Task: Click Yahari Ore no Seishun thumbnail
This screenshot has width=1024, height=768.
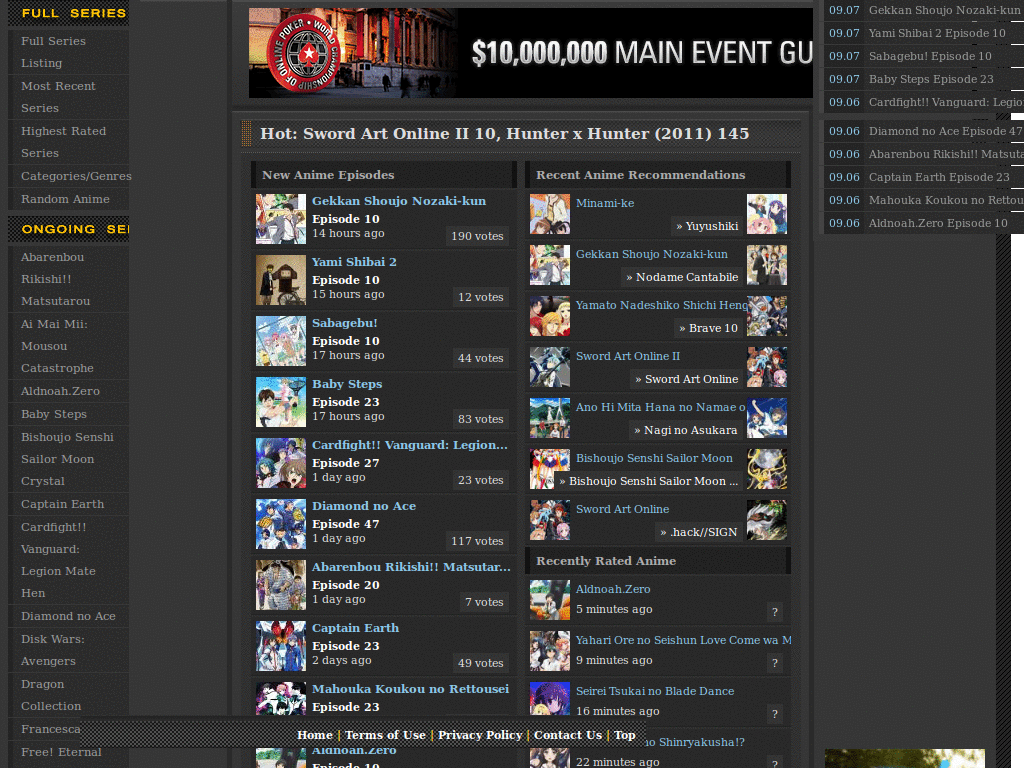Action: coord(550,651)
